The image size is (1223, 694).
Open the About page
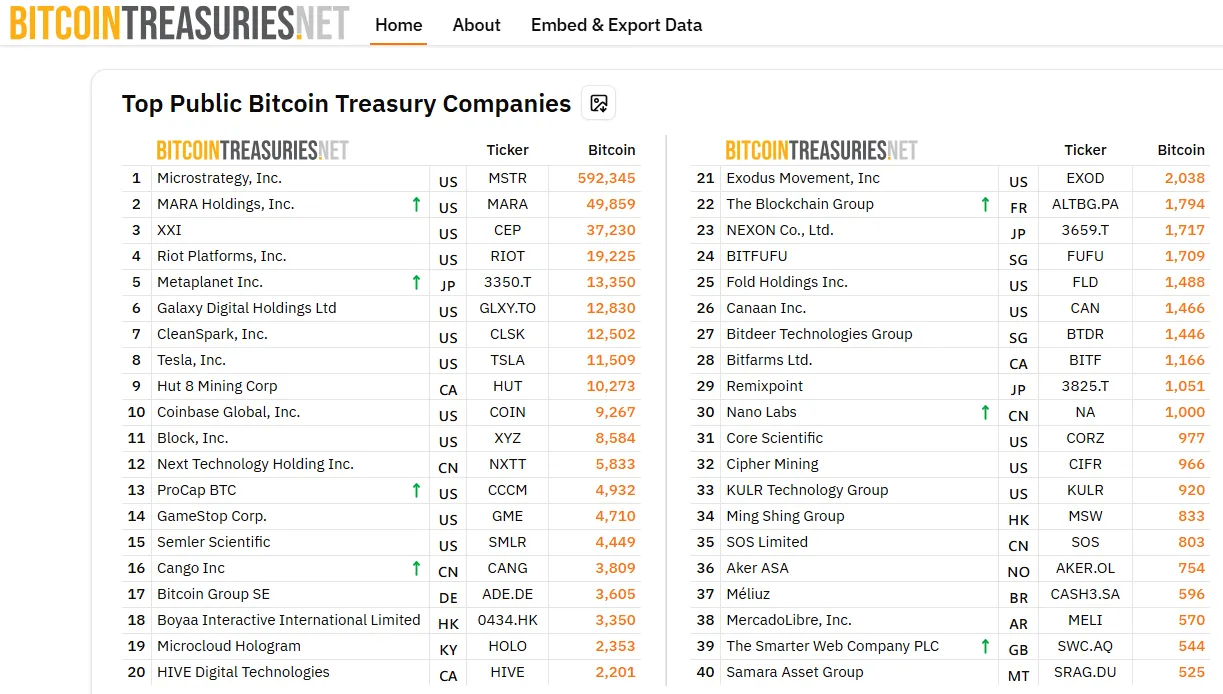[x=477, y=25]
